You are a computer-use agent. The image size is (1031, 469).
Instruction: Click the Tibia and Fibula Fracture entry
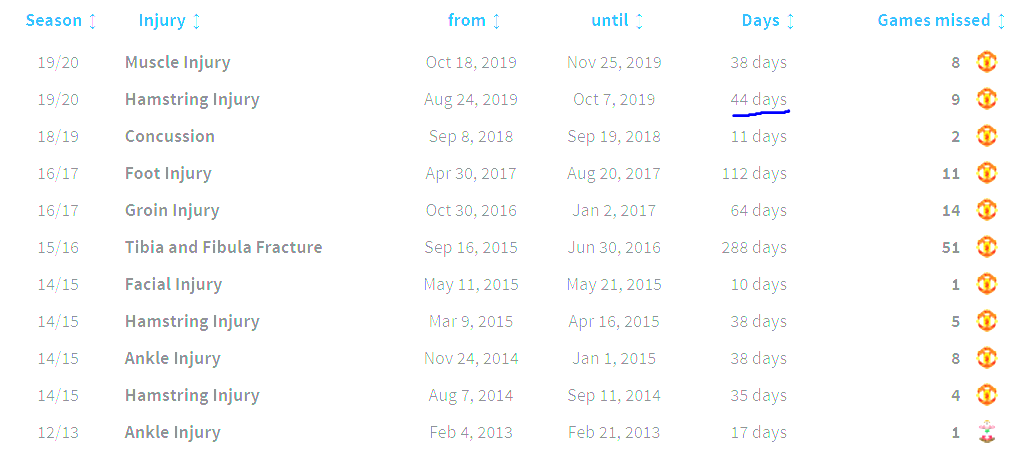click(x=223, y=247)
